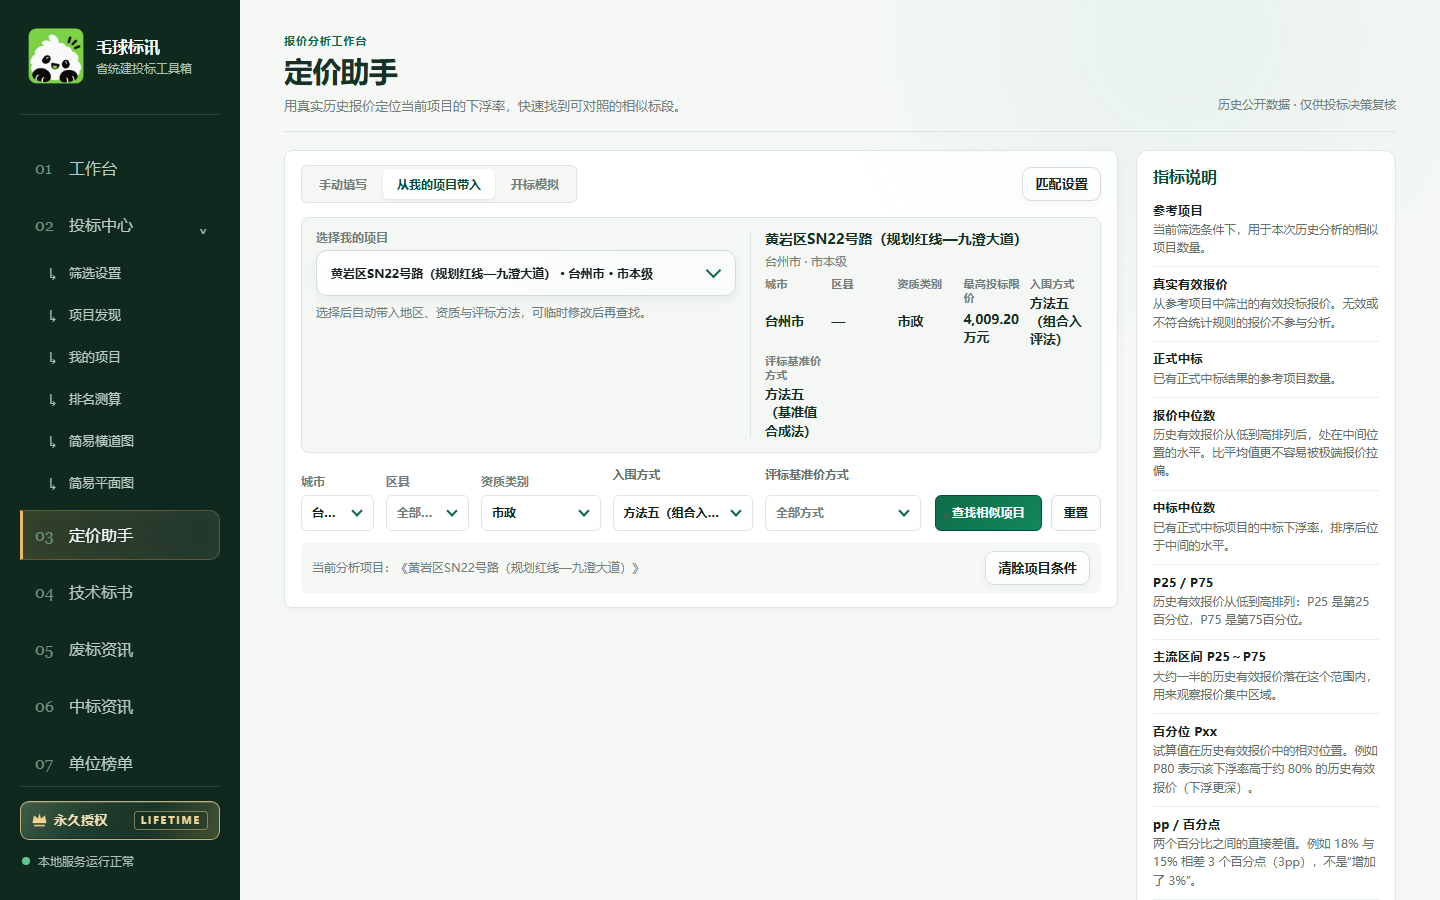Switch to the 开标模拟 tab
Viewport: 1440px width, 900px height.
535,185
